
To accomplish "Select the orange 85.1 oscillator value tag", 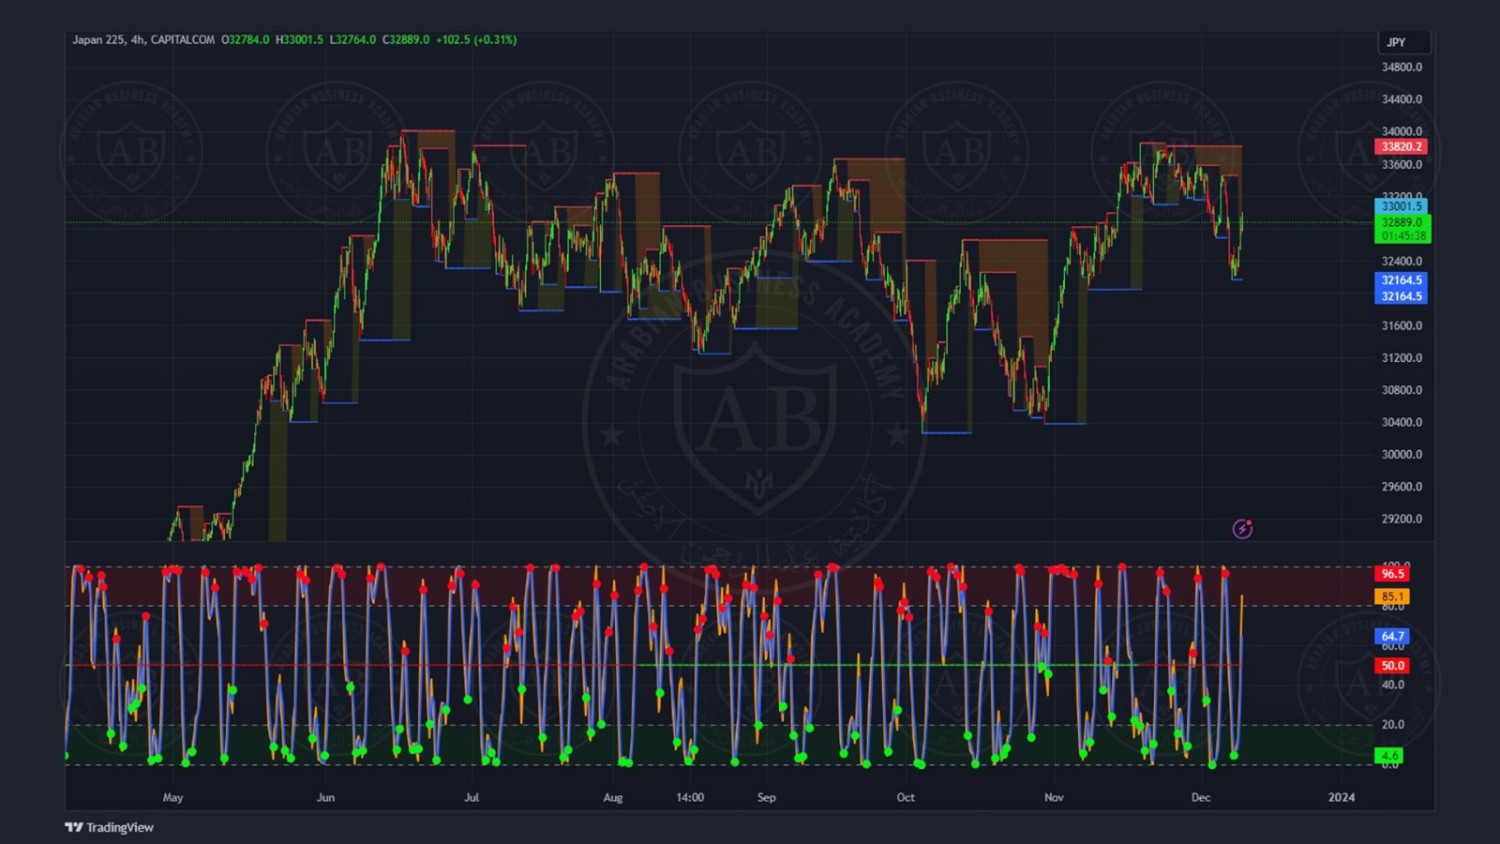I will pyautogui.click(x=1392, y=596).
